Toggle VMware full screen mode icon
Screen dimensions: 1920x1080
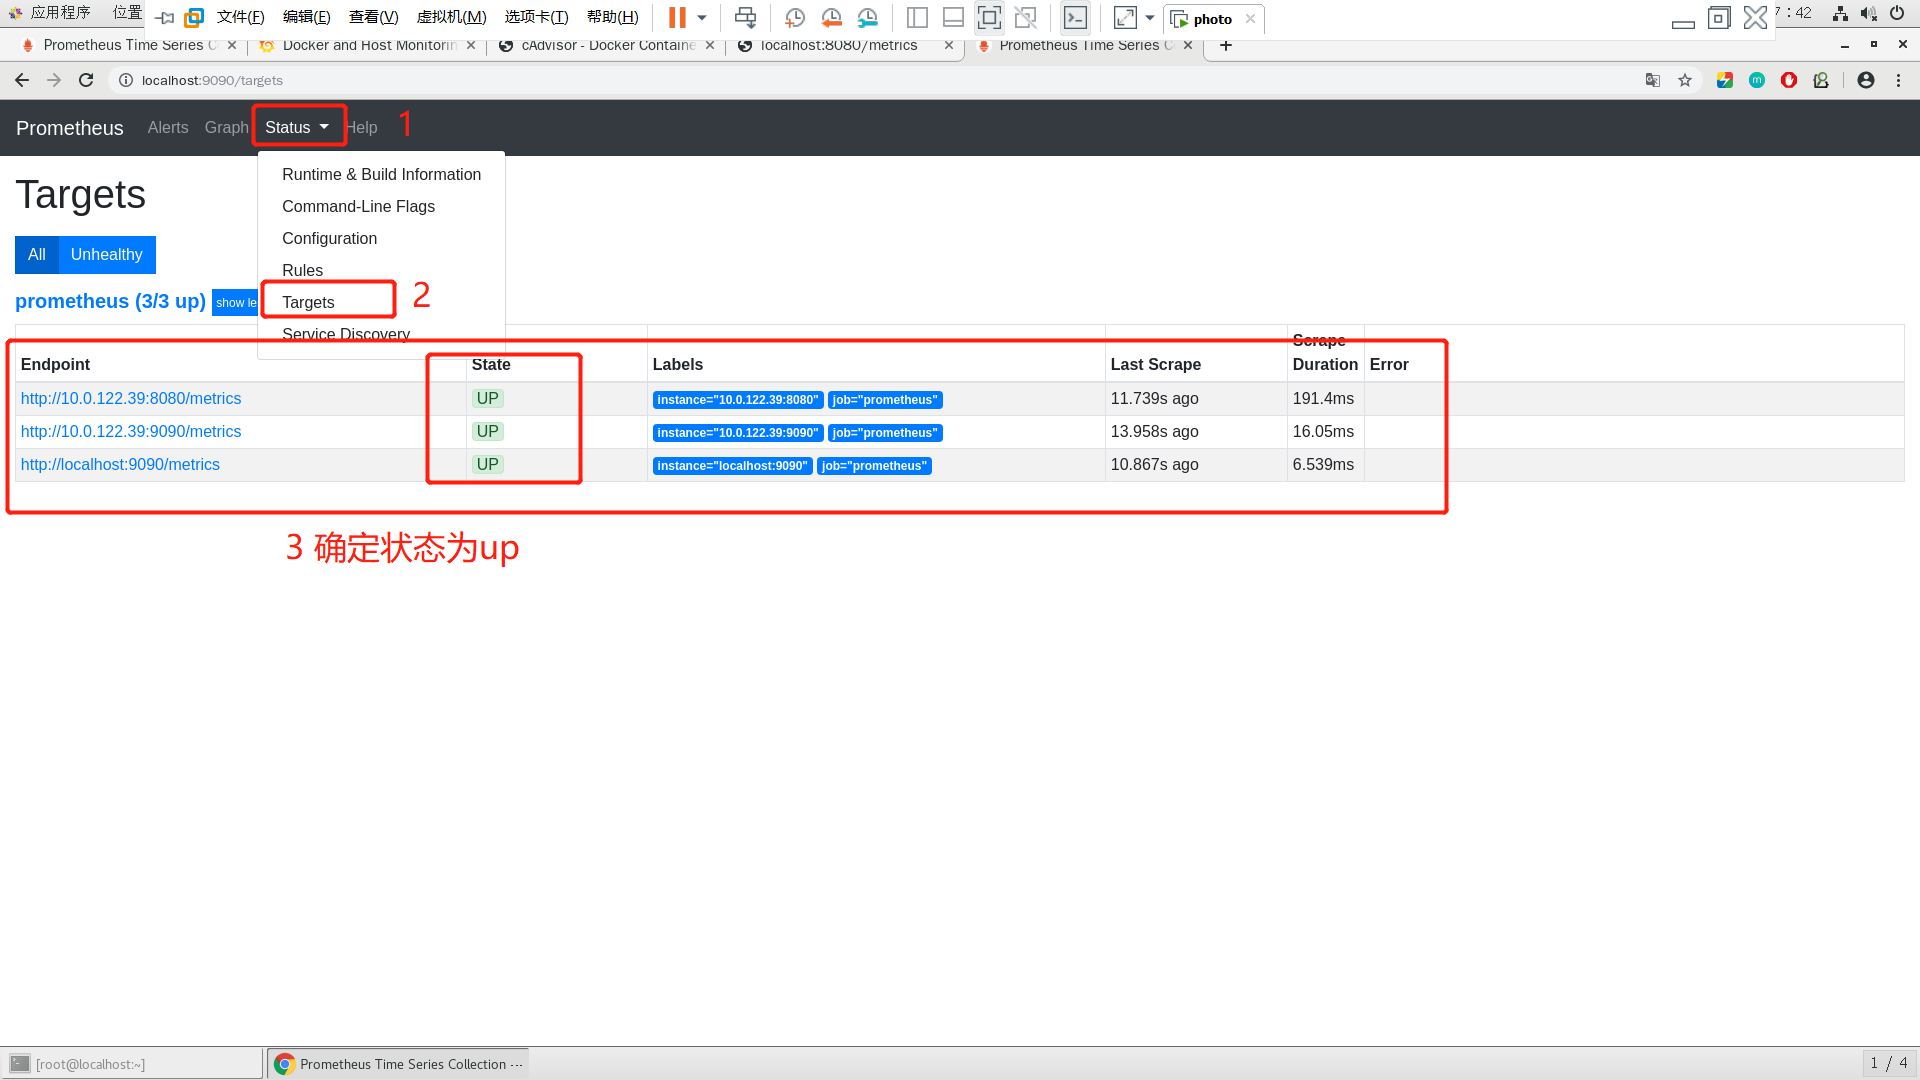coord(989,17)
